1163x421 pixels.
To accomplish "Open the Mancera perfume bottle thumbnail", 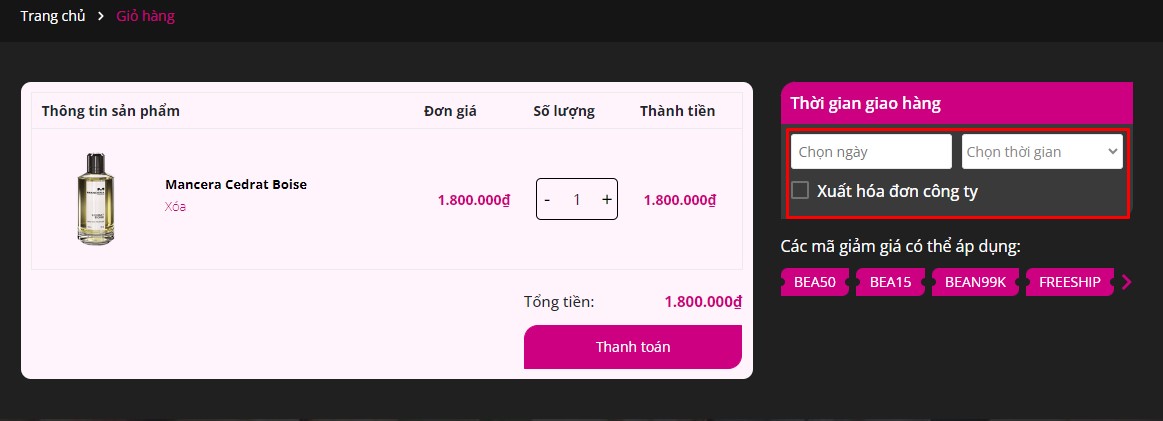I will tap(96, 198).
